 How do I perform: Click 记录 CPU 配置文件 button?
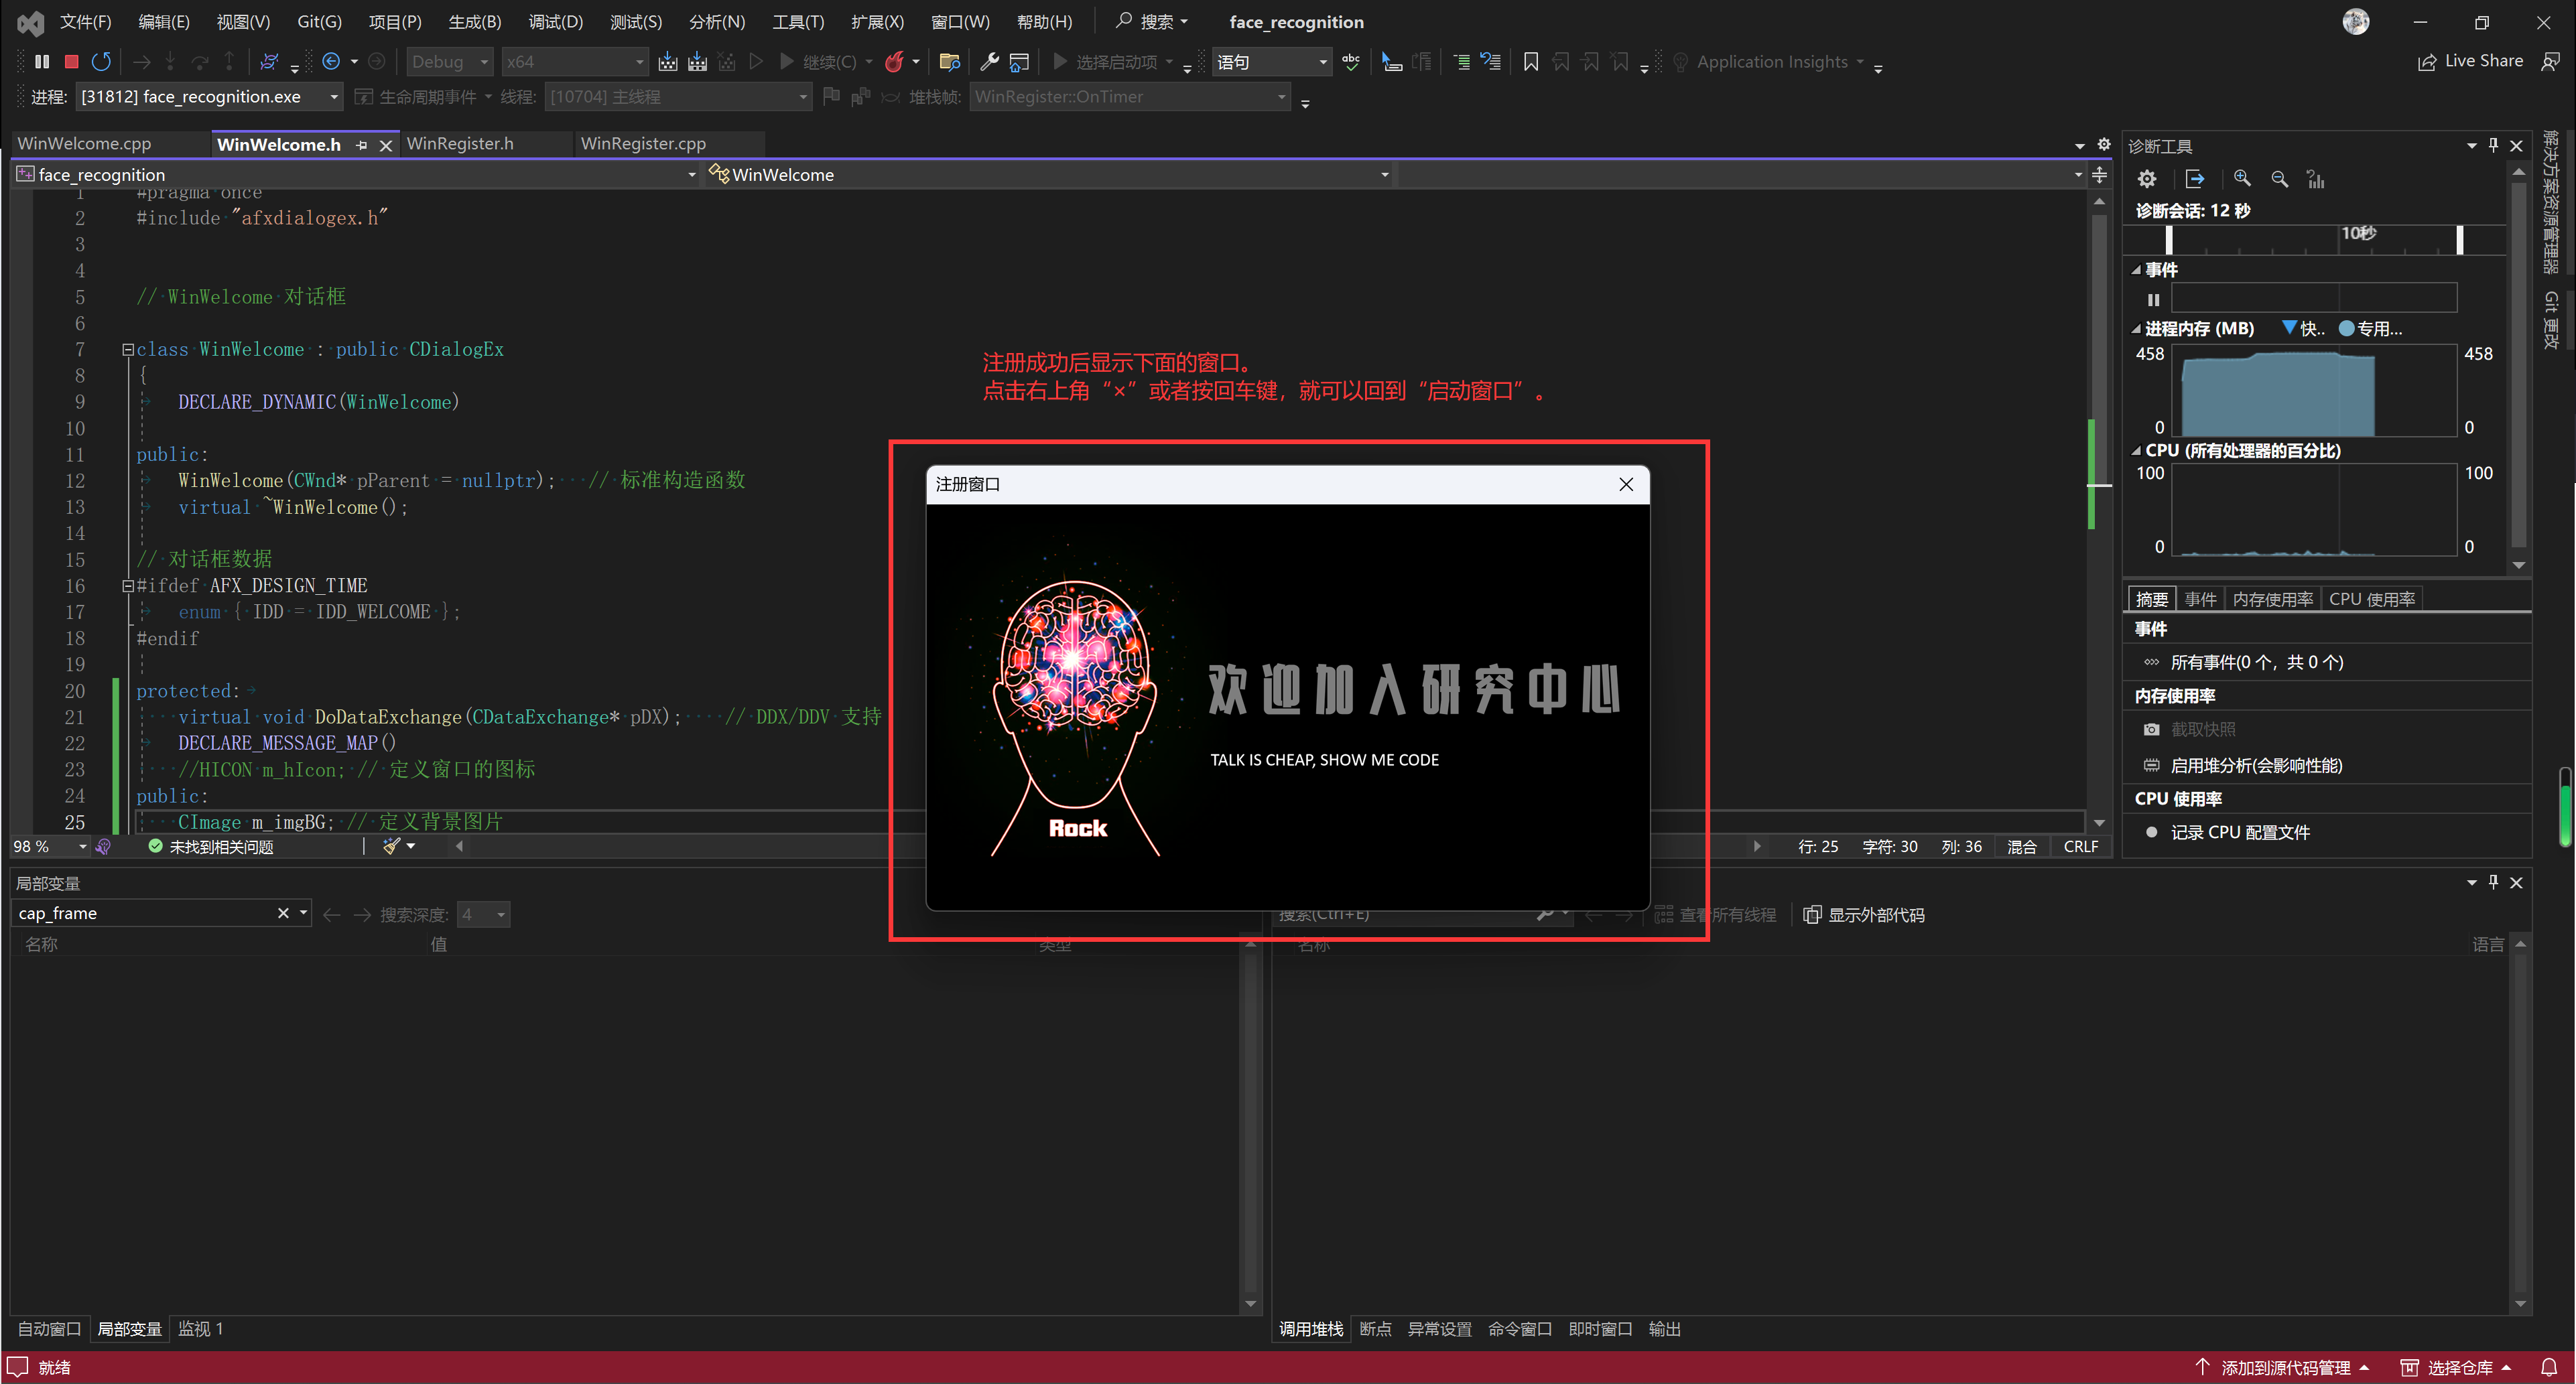2239,833
